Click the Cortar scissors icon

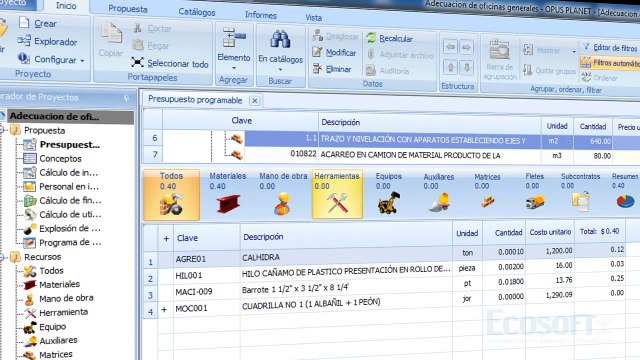point(138,28)
